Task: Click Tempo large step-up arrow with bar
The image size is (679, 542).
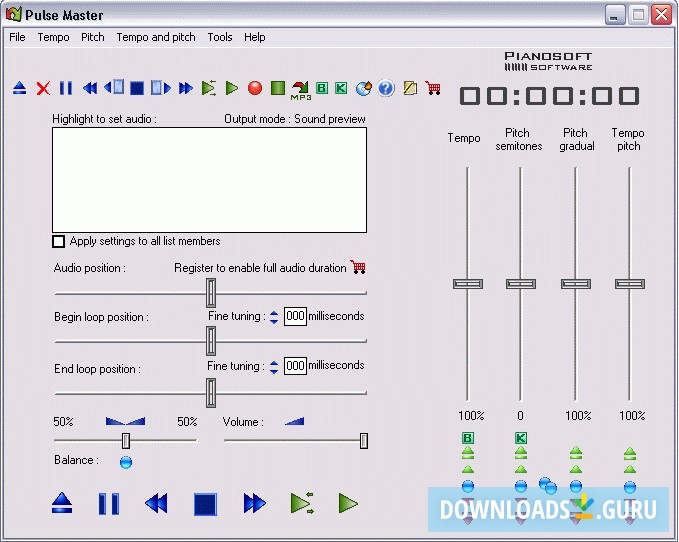Action: pyautogui.click(x=468, y=453)
